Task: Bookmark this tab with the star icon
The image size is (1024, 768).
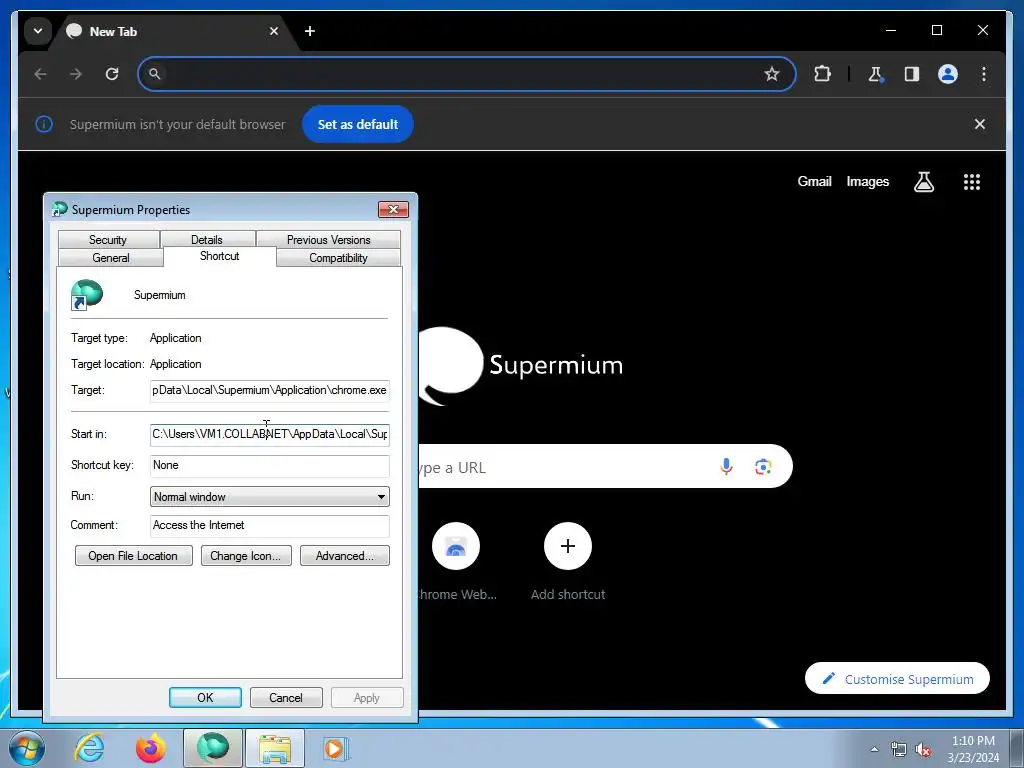Action: coord(772,74)
